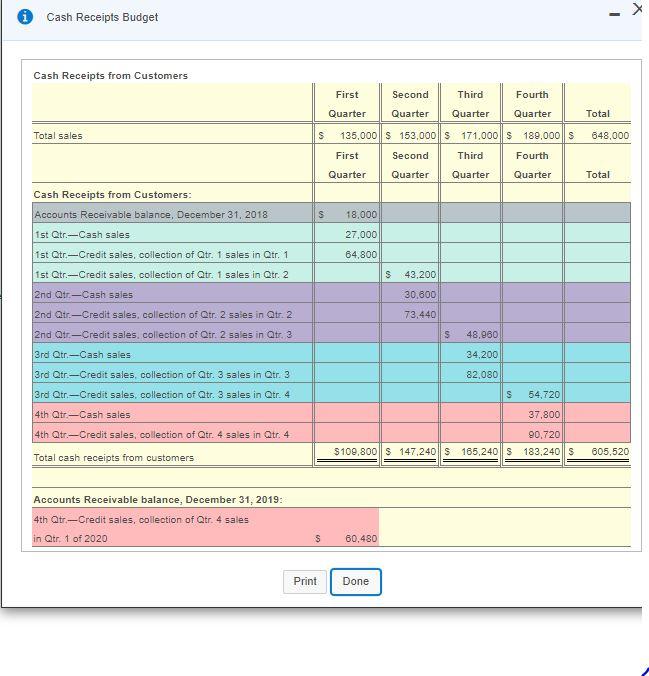The width and height of the screenshot is (649, 676).
Task: Click the 135,000 first quarter total sales value
Action: click(x=358, y=135)
